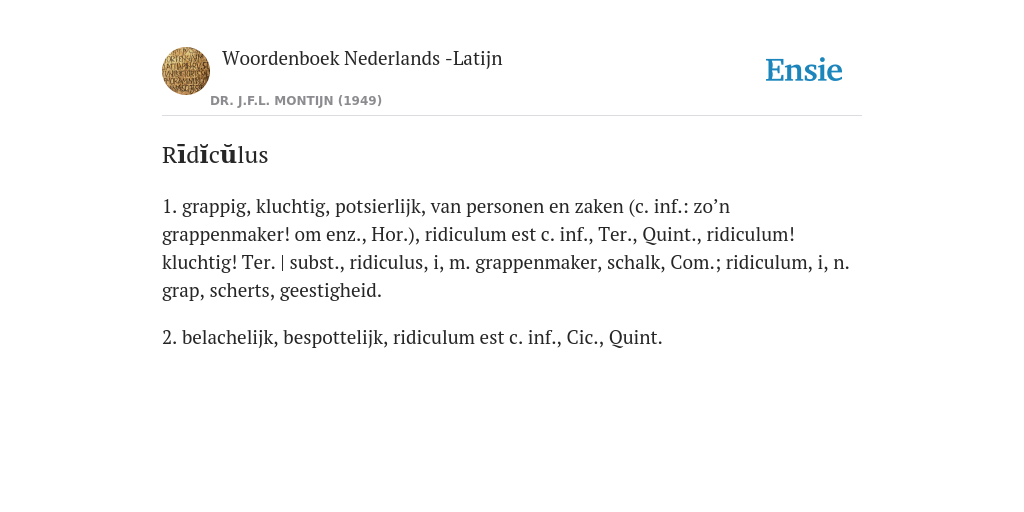Click the abbreviation 'Hor.)' in definition one
Viewport: 1024px width, 512px height.
point(394,234)
